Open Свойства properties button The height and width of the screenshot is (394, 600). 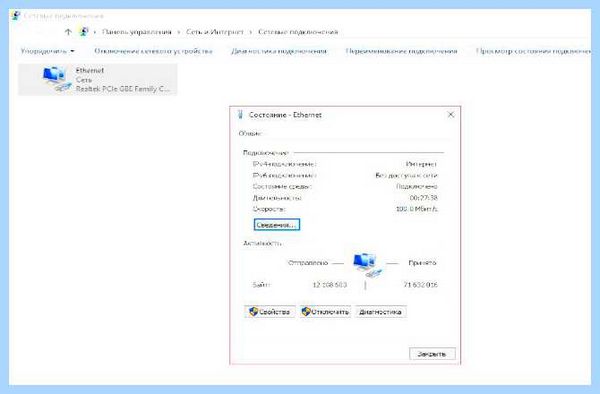click(x=270, y=312)
